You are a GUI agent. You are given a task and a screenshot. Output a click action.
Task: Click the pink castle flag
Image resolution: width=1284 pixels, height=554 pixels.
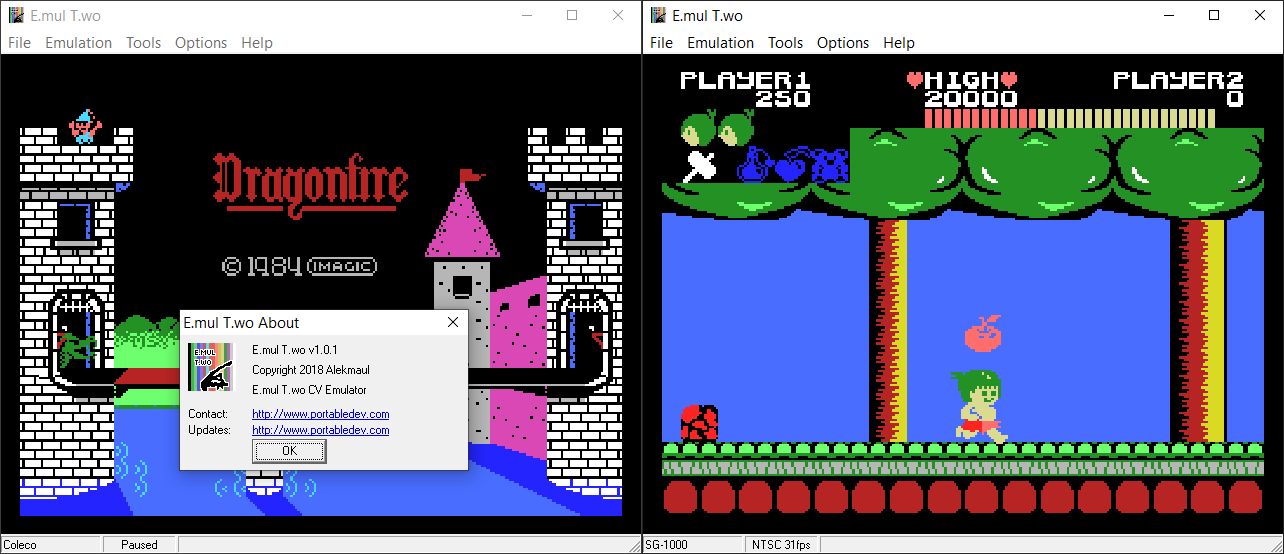(471, 178)
